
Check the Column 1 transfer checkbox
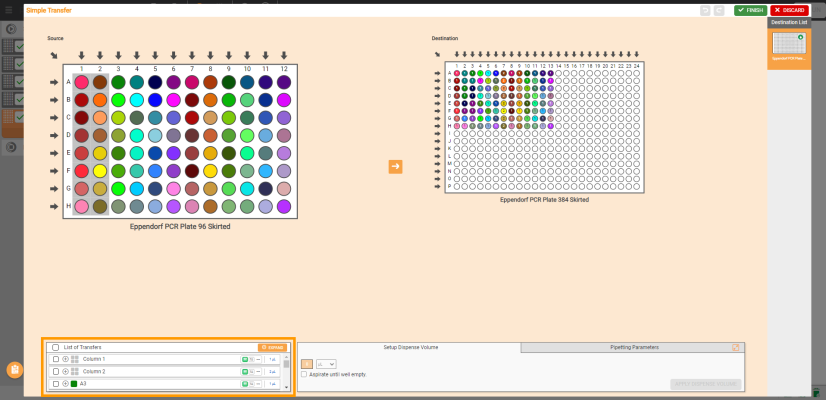pos(55,359)
